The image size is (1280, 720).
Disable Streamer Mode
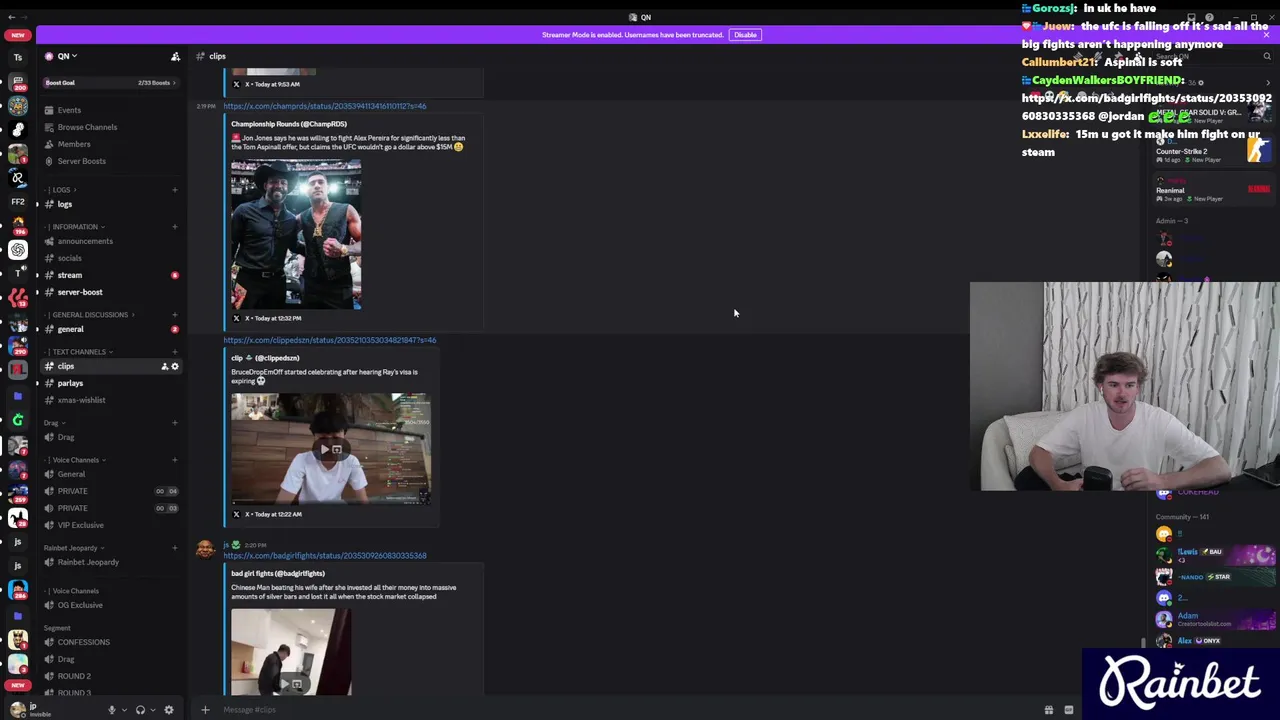pyautogui.click(x=745, y=35)
